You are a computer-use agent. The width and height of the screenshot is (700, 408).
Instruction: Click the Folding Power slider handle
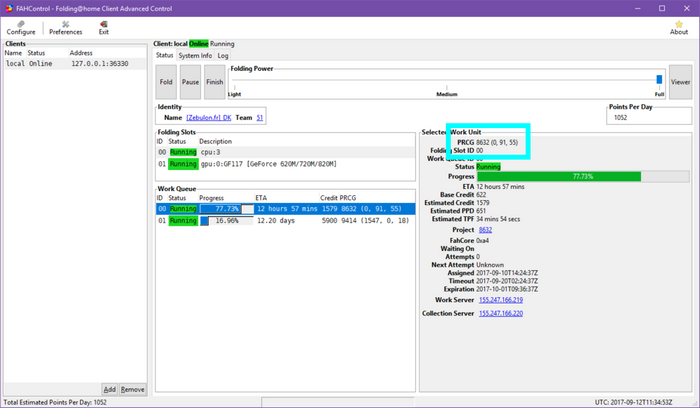[x=659, y=79]
